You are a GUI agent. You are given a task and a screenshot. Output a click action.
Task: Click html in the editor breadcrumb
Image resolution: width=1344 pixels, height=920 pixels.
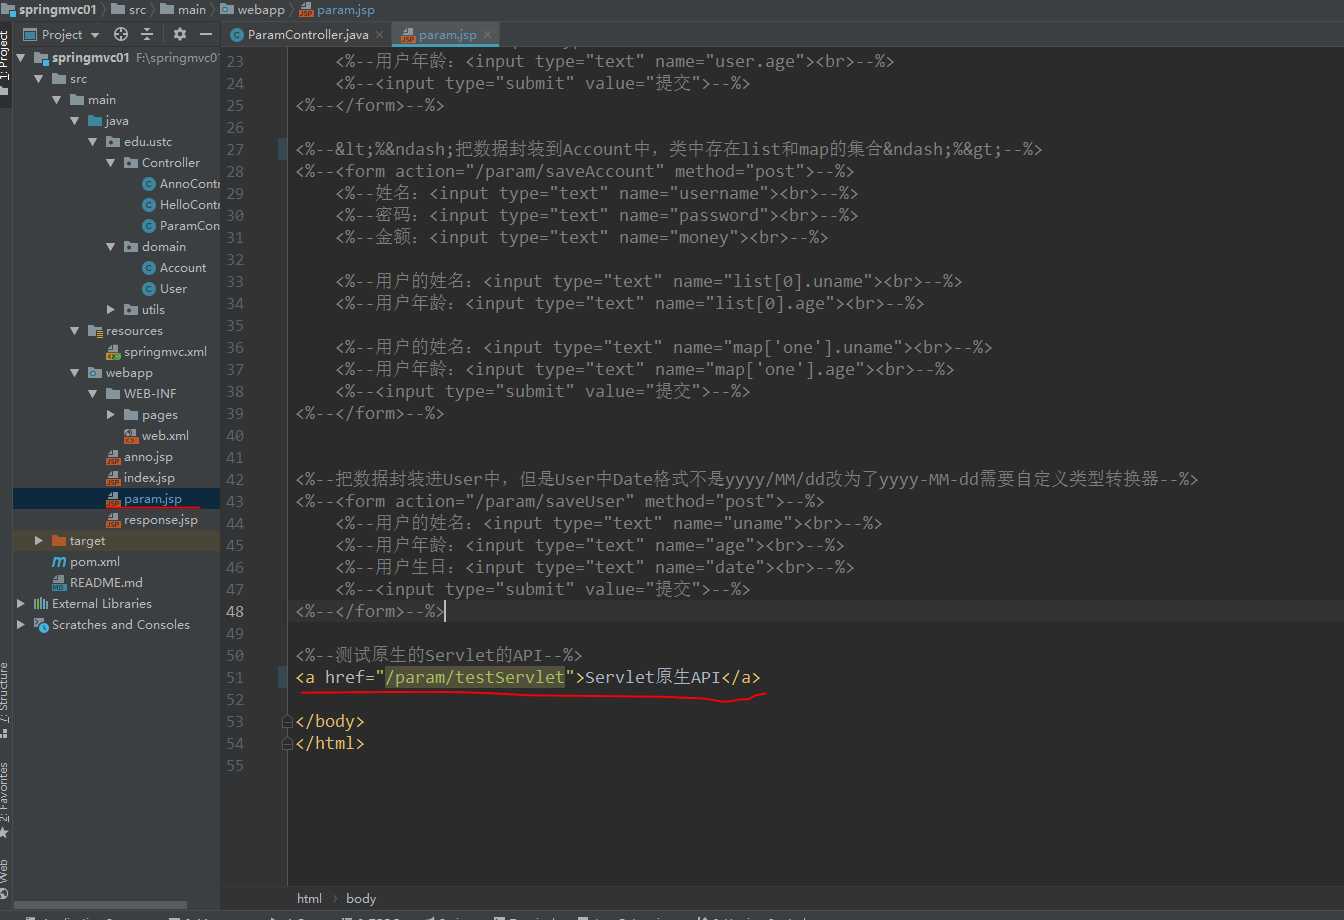[x=309, y=898]
